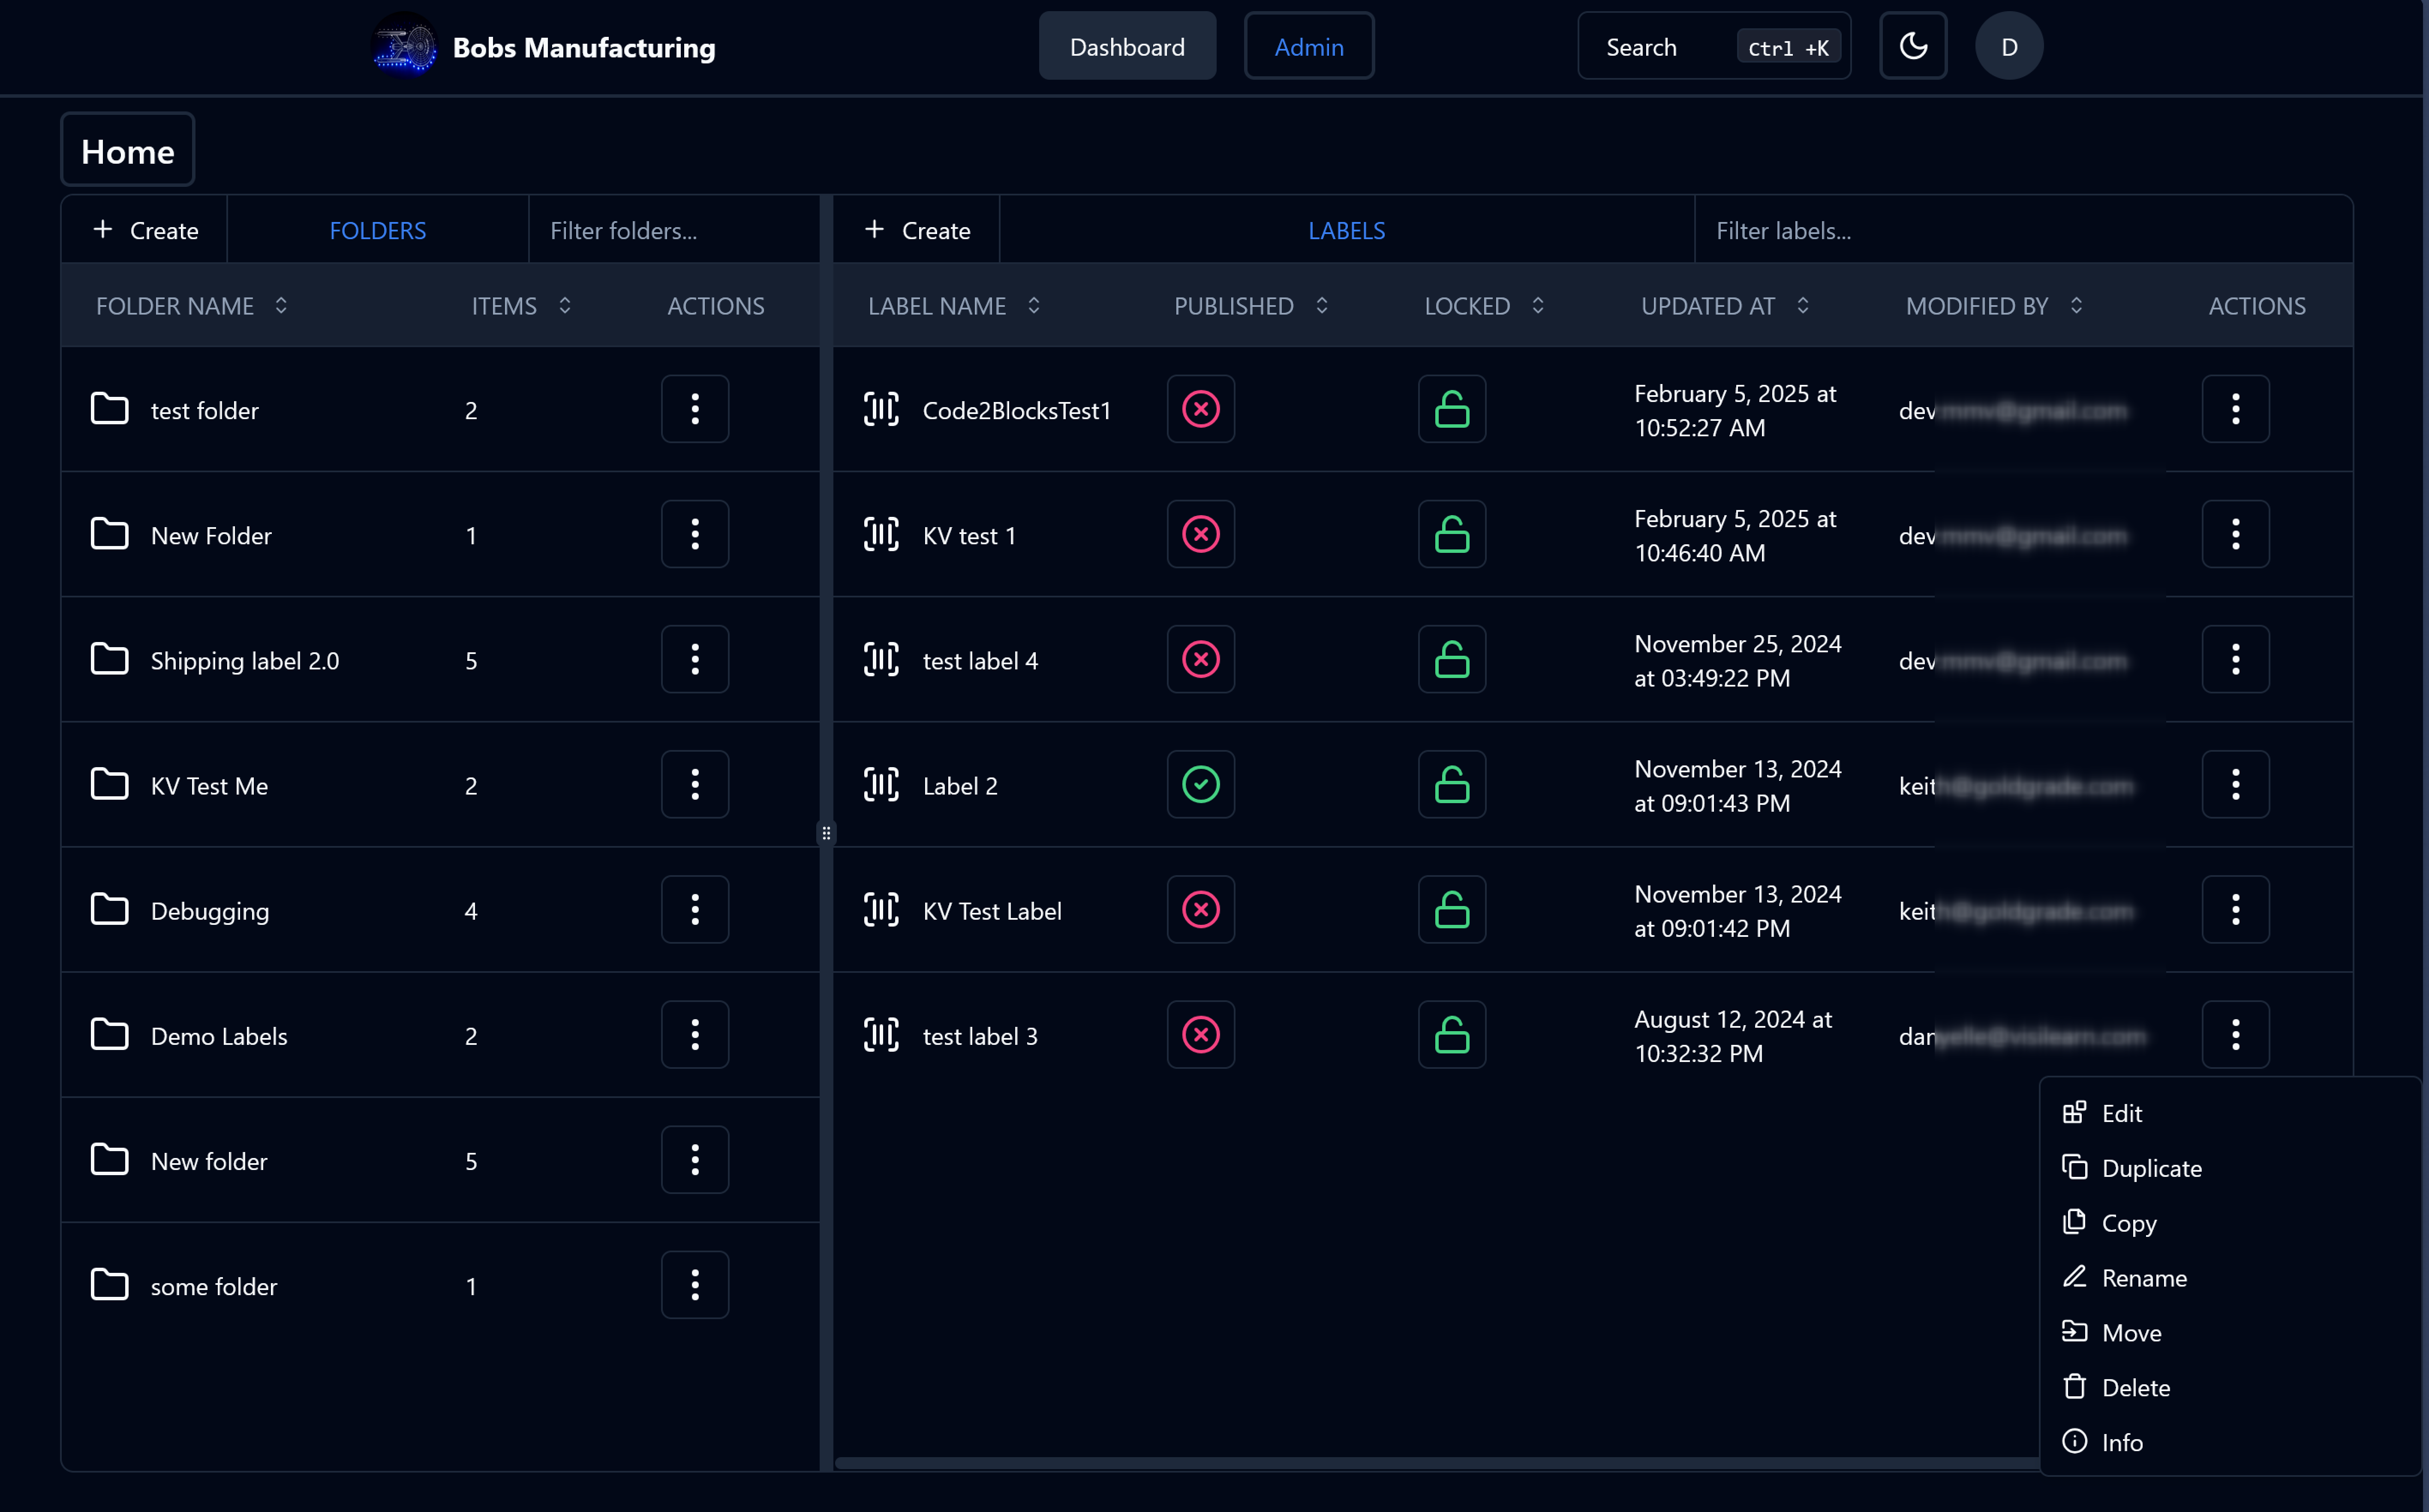
Task: Open actions menu for KV test 1 label
Action: 2234,535
